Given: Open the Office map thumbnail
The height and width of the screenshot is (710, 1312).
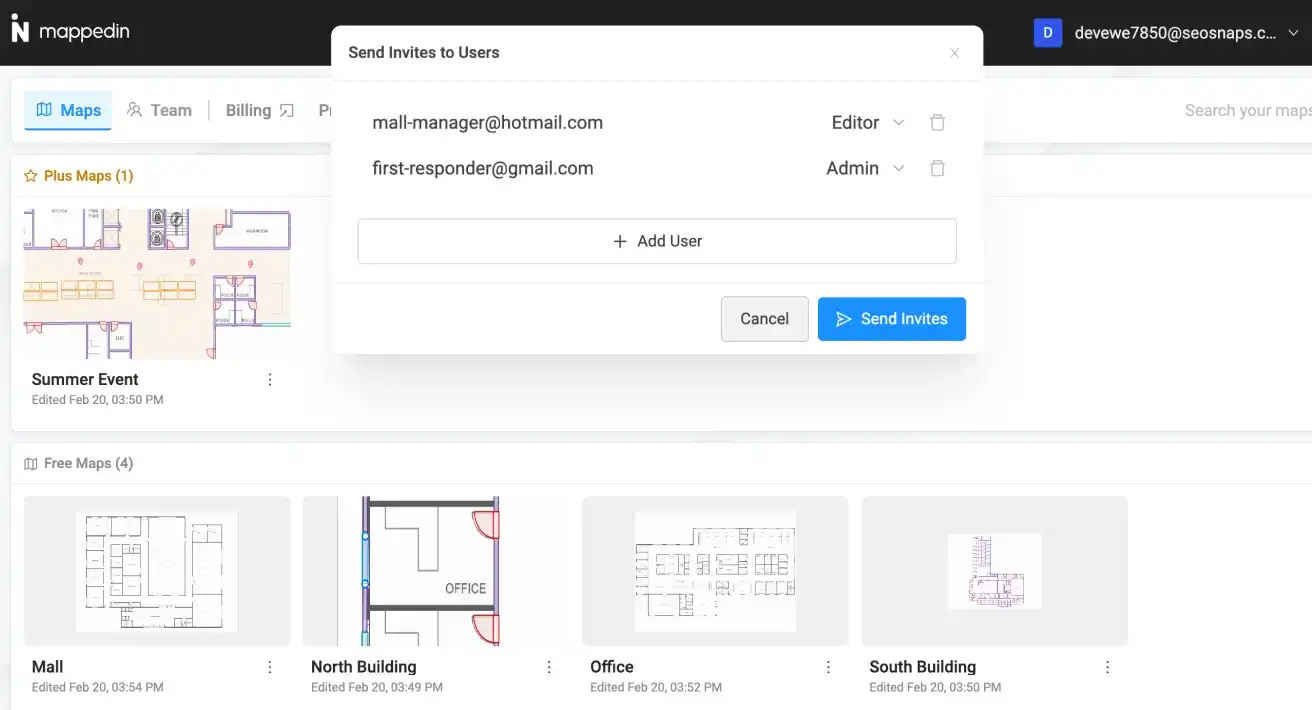Looking at the screenshot, I should 714,570.
